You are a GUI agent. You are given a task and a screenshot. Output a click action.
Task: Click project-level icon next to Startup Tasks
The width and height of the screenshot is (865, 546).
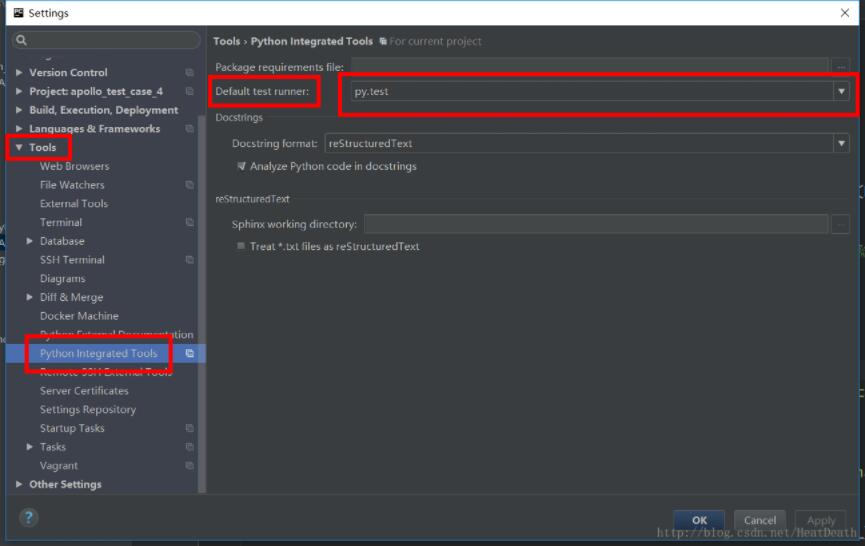point(189,428)
